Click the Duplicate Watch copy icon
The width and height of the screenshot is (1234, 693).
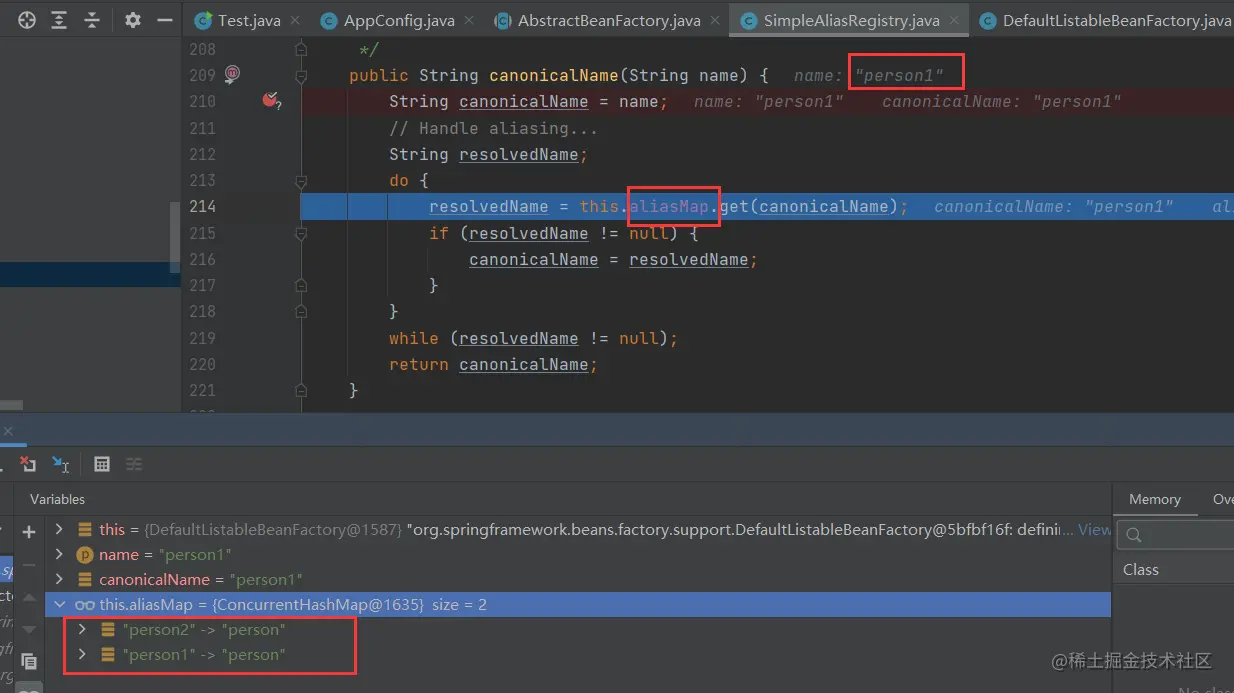[29, 661]
